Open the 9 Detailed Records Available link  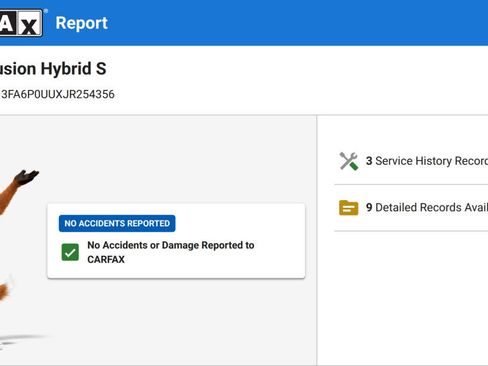tap(427, 207)
